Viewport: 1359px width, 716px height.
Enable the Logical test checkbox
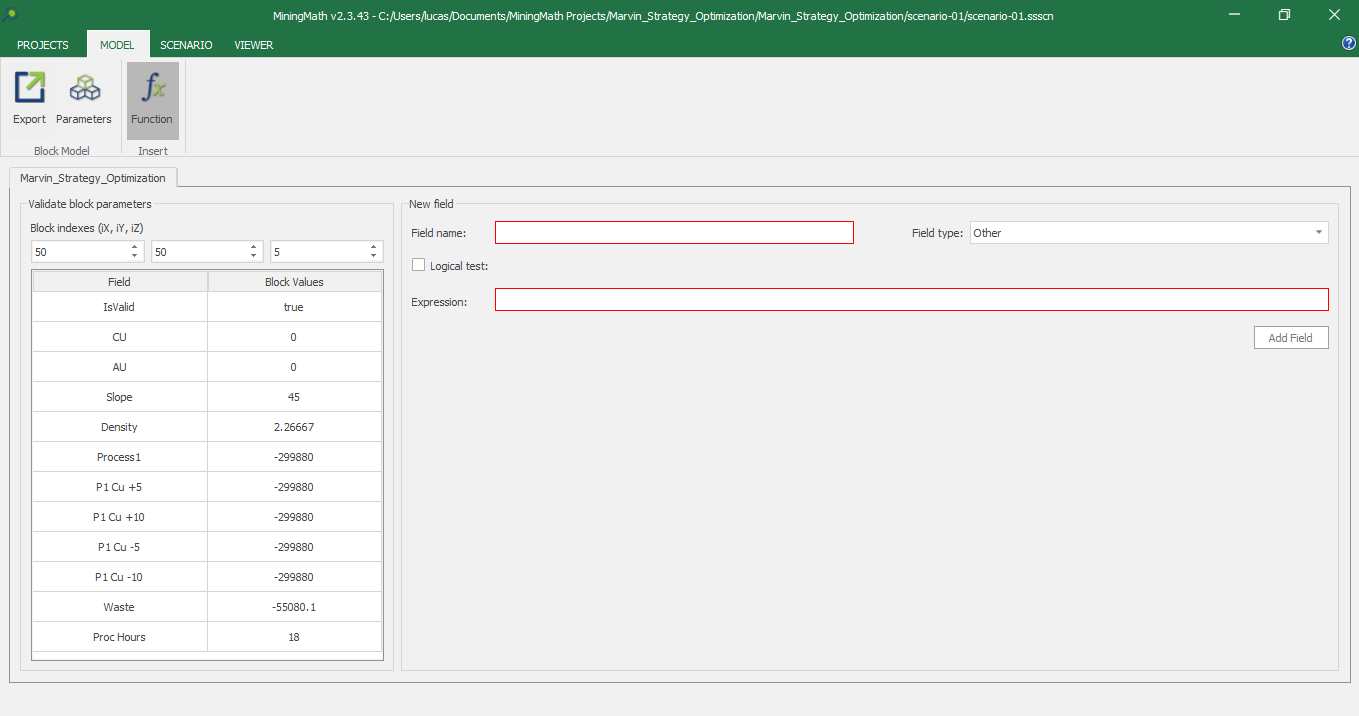[x=418, y=266]
